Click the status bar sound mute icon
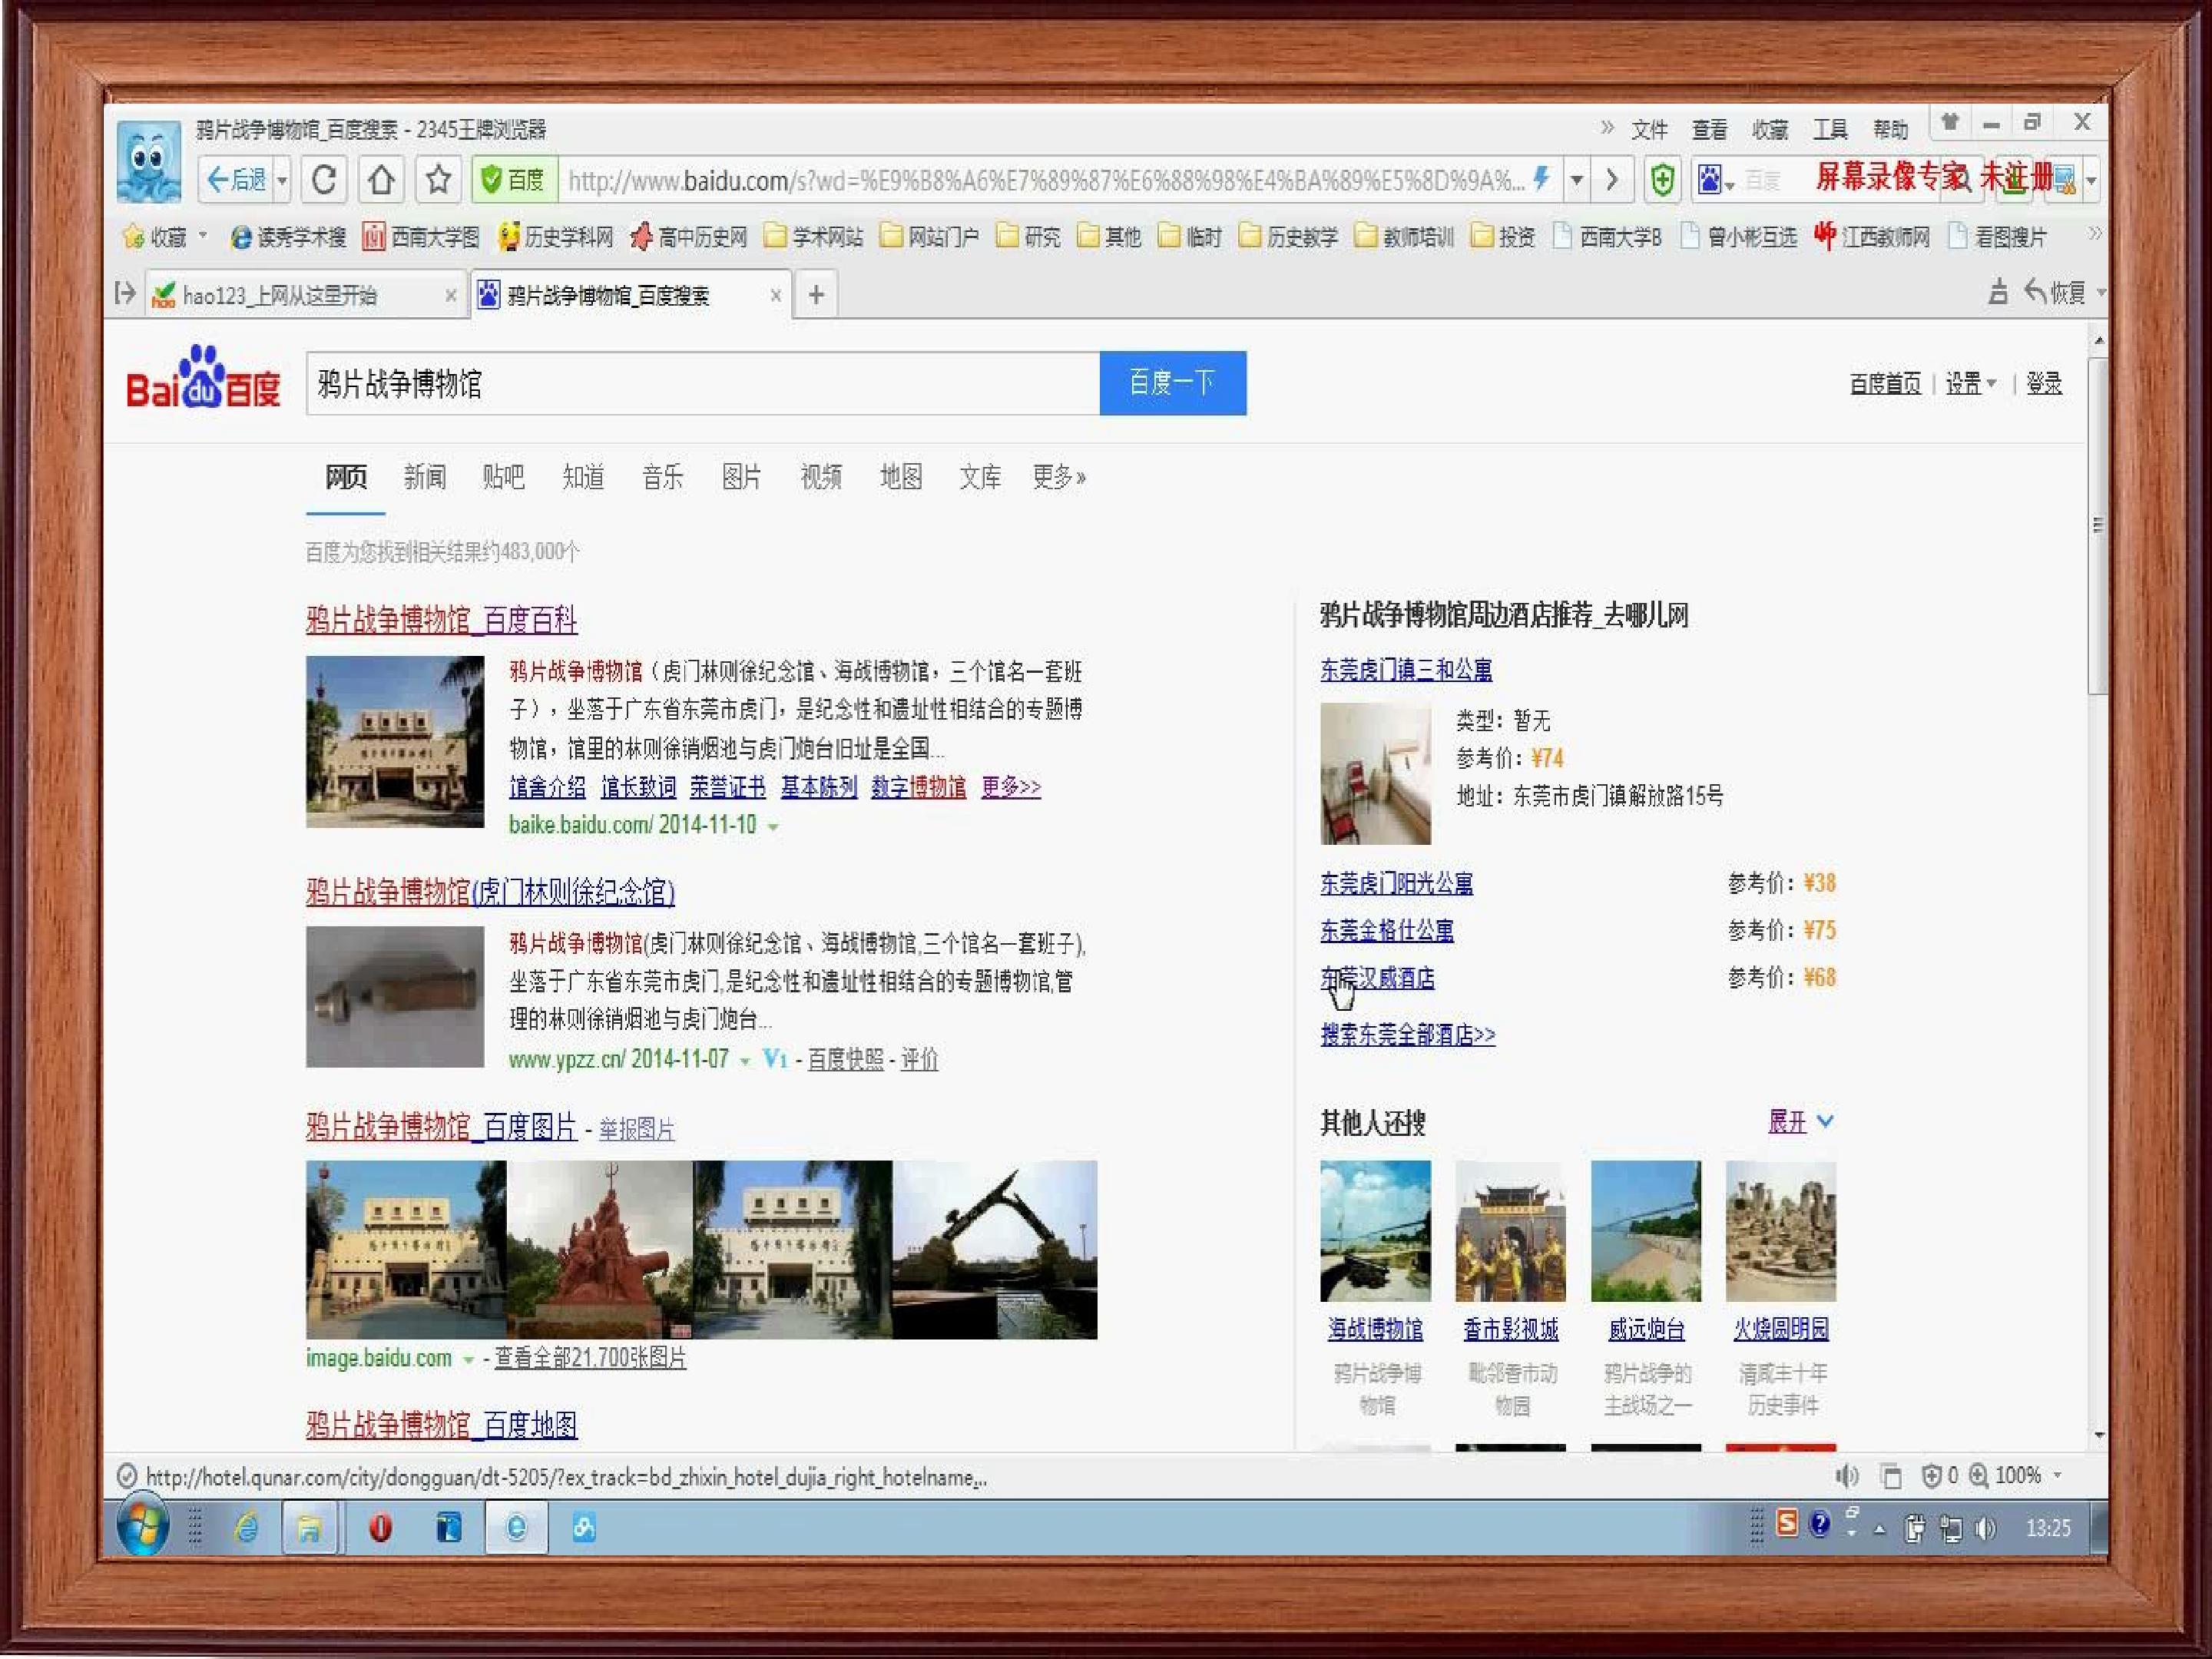The image size is (2212, 1659). 1846,1476
